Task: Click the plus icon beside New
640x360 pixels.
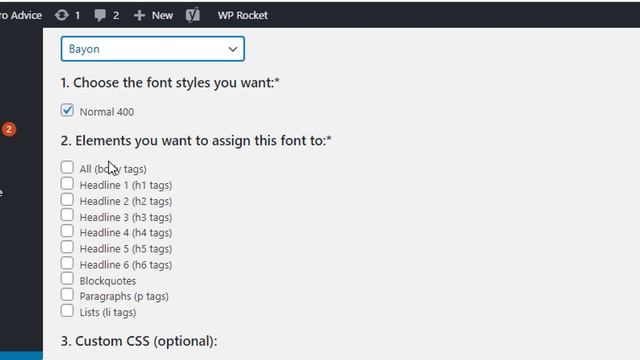Action: (139, 16)
